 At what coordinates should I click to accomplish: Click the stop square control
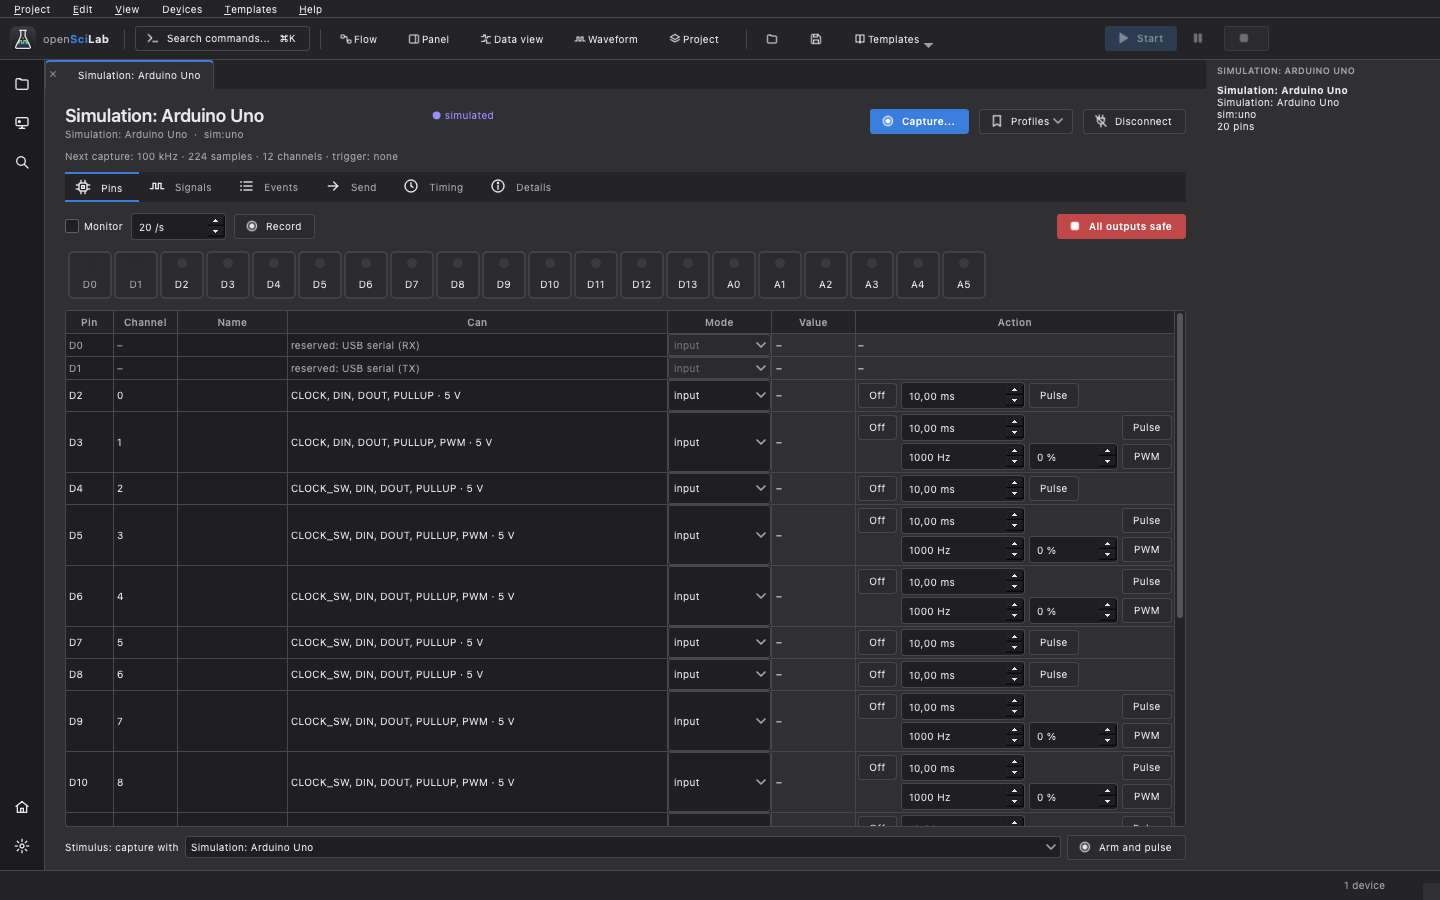pyautogui.click(x=1246, y=39)
